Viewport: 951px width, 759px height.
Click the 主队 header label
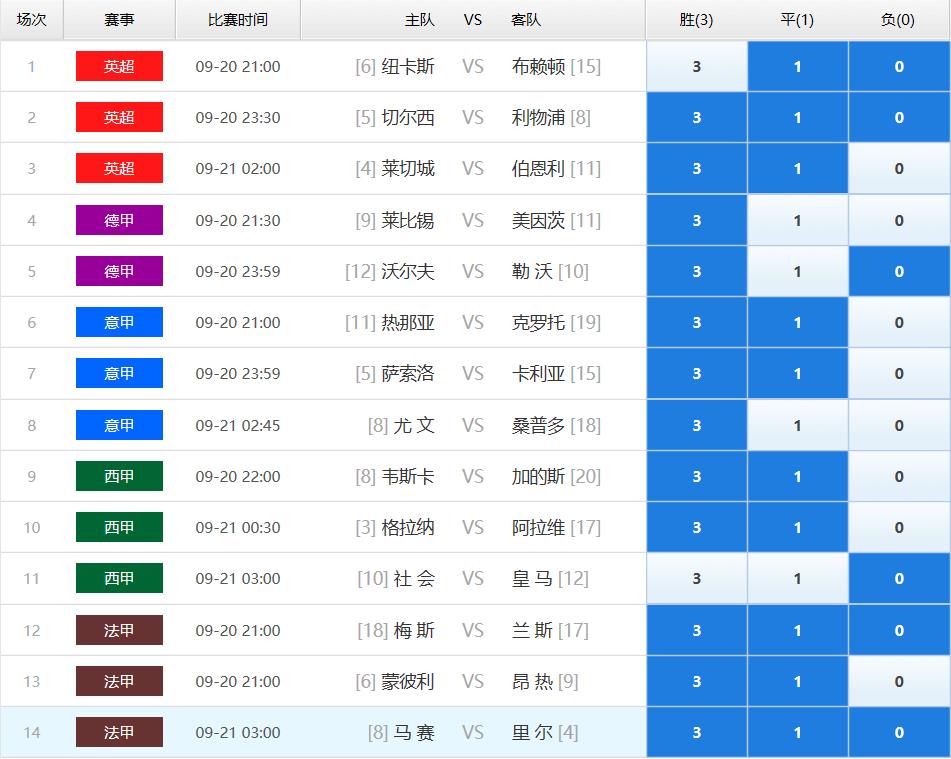(x=420, y=20)
